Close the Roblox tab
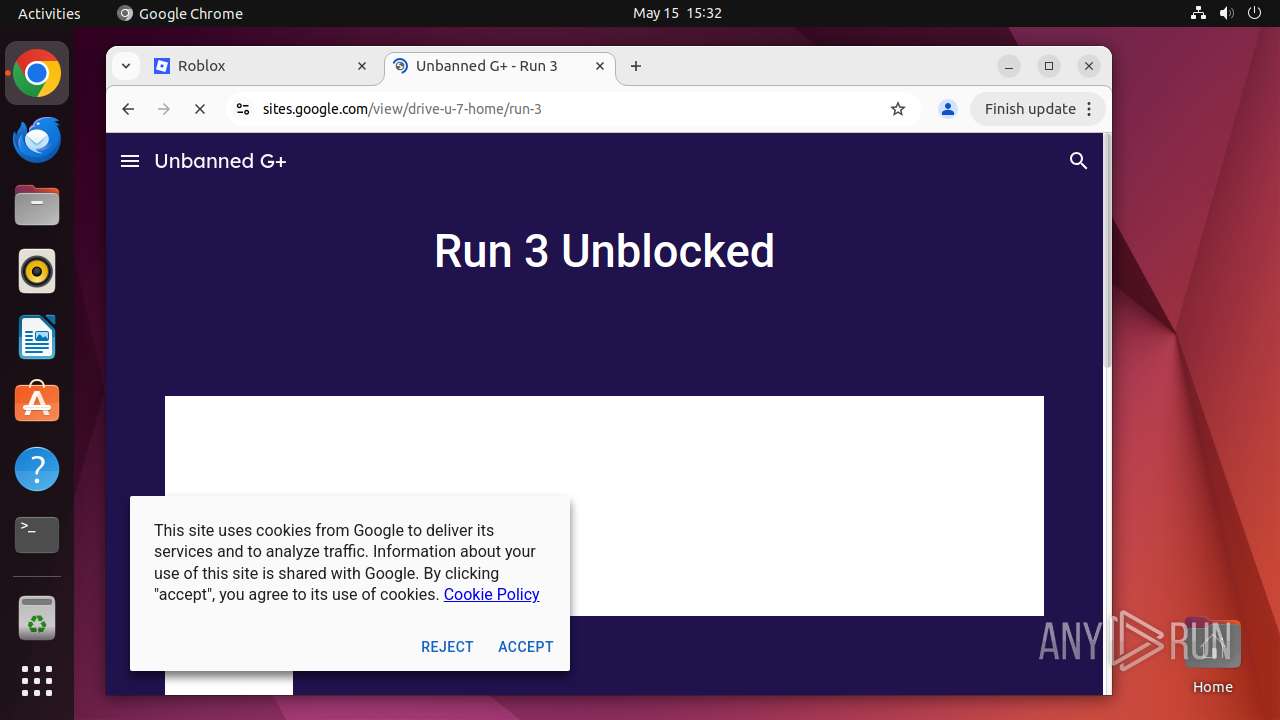The image size is (1280, 720). [x=362, y=66]
